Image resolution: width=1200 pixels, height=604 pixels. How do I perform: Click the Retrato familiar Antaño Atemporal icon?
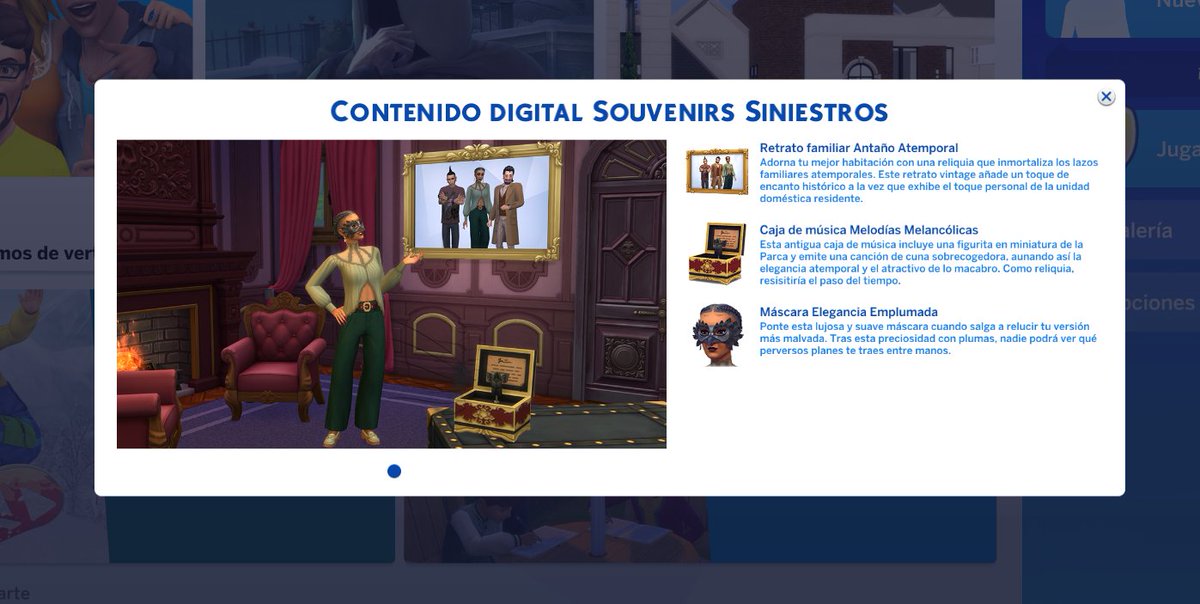click(x=717, y=170)
